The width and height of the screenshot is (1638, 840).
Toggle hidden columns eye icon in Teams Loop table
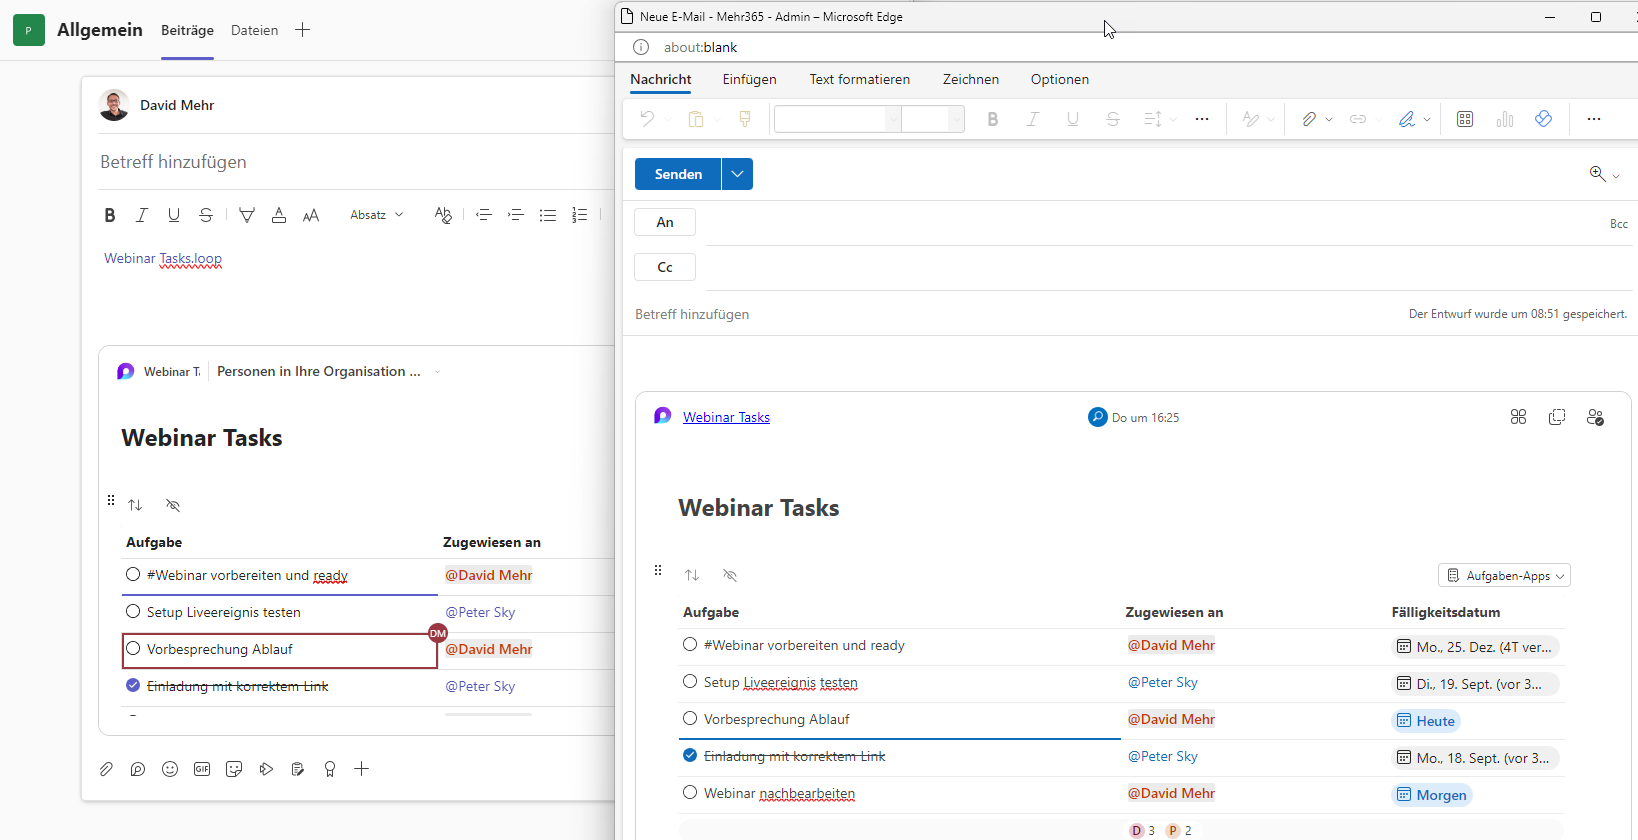[173, 505]
